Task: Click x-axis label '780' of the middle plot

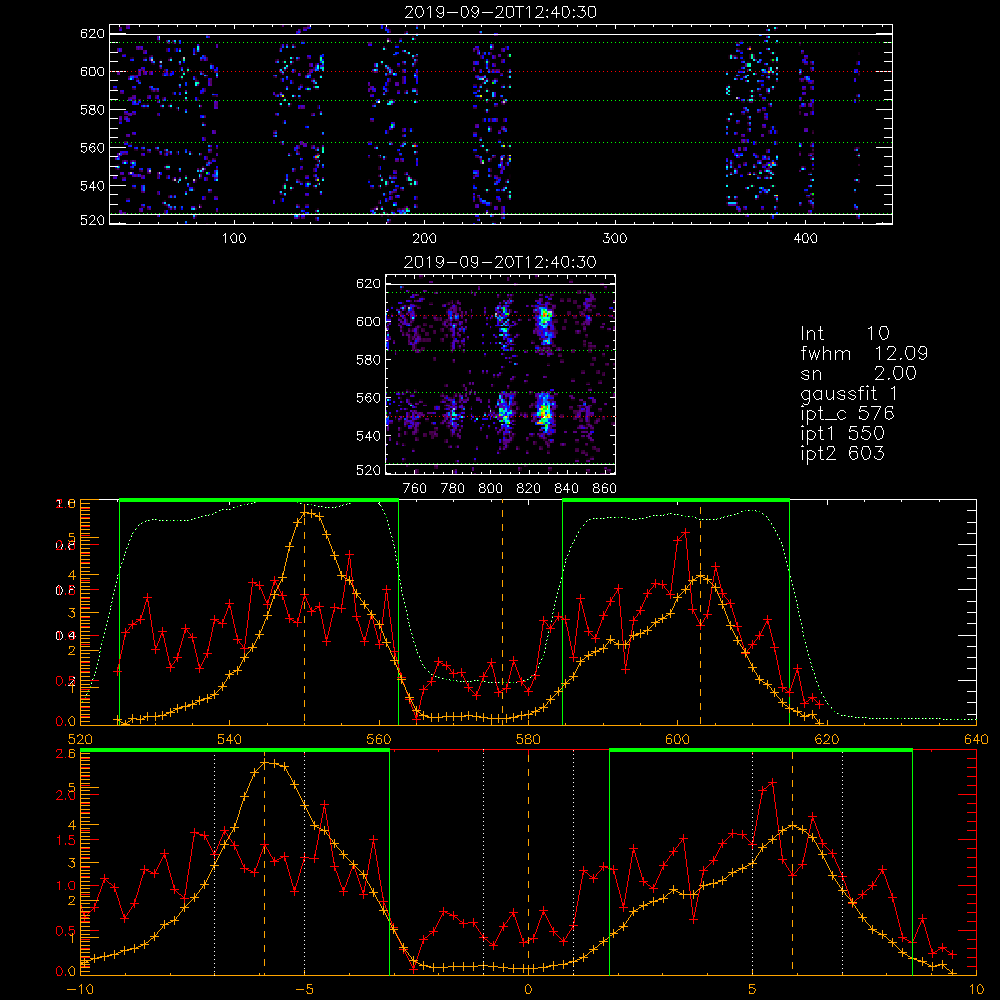Action: click(453, 489)
